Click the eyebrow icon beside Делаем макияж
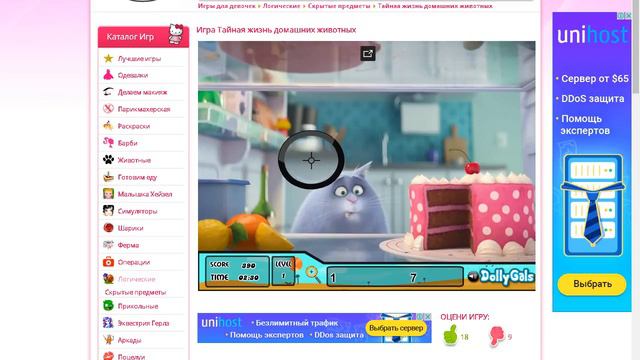Screen dimensions: 640x360 pos(108,92)
